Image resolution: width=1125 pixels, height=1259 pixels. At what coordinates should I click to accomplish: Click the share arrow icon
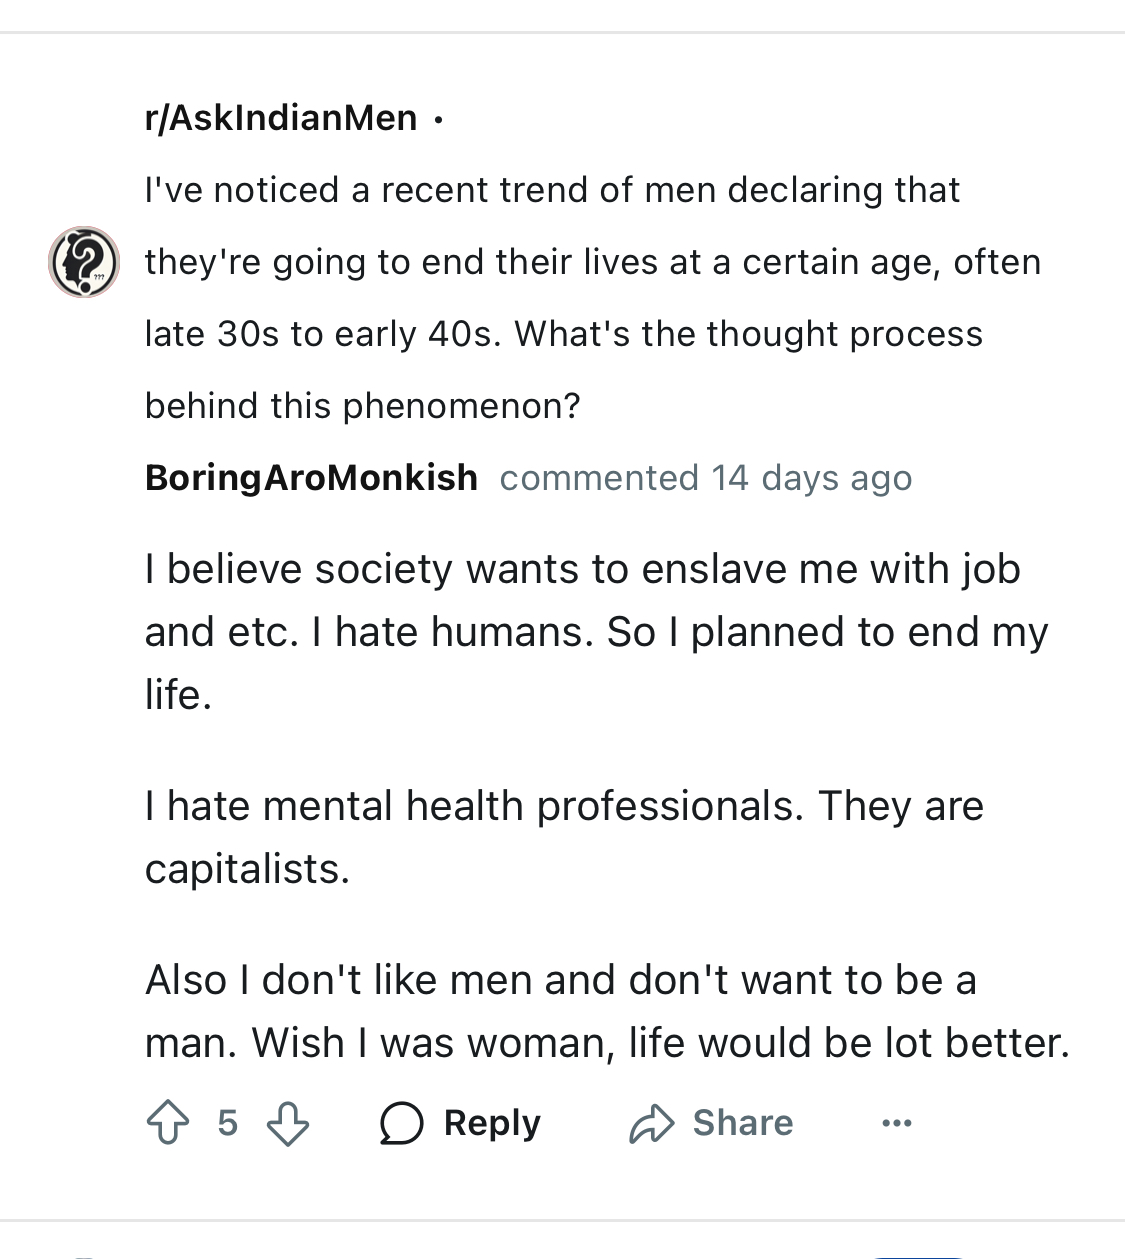[652, 1123]
